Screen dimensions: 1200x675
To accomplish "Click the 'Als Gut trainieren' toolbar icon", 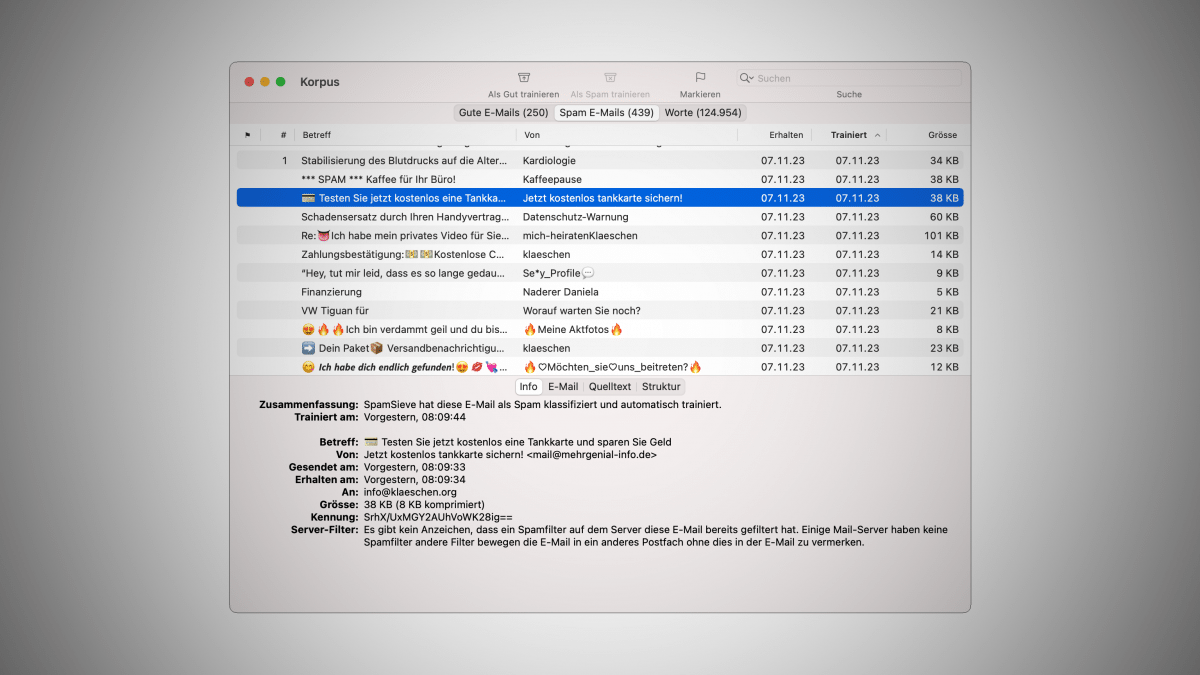I will [523, 78].
